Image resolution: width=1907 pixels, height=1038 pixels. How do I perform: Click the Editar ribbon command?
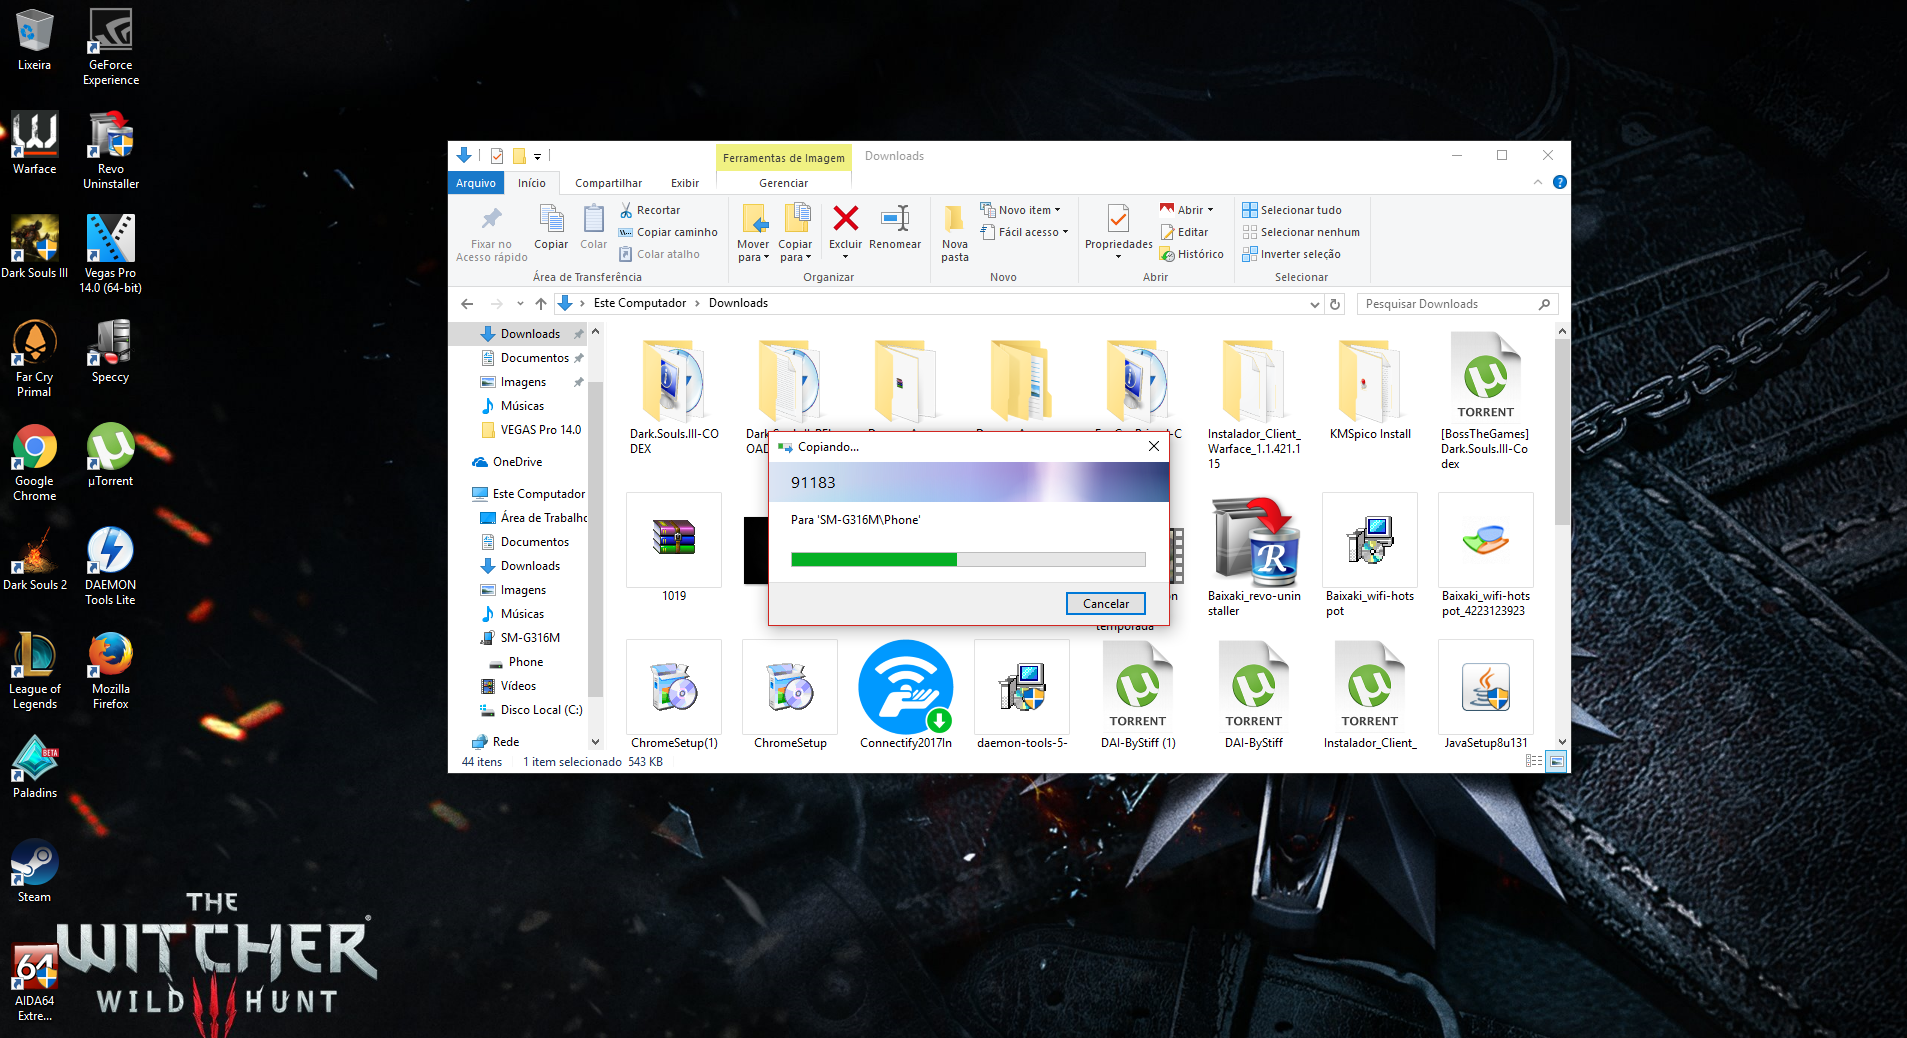1184,232
